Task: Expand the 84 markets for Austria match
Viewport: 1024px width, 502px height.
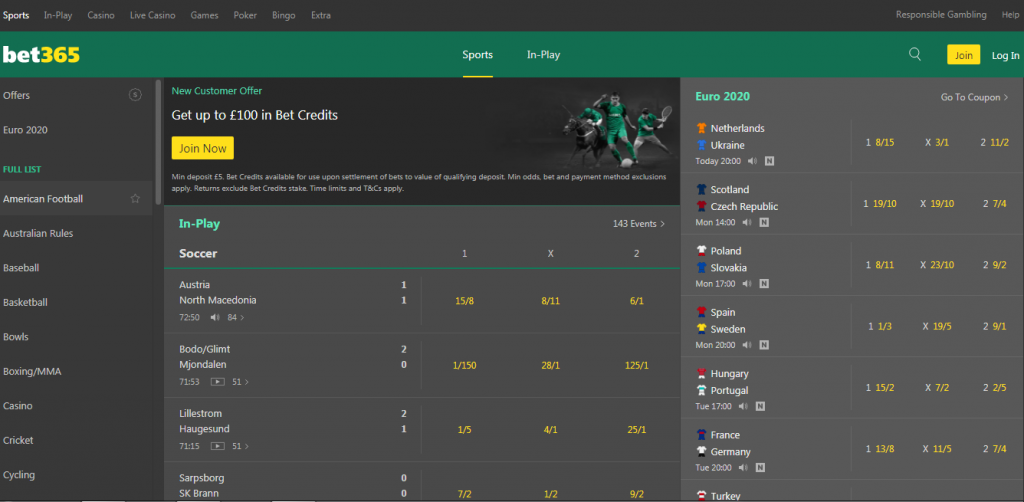Action: 236,318
